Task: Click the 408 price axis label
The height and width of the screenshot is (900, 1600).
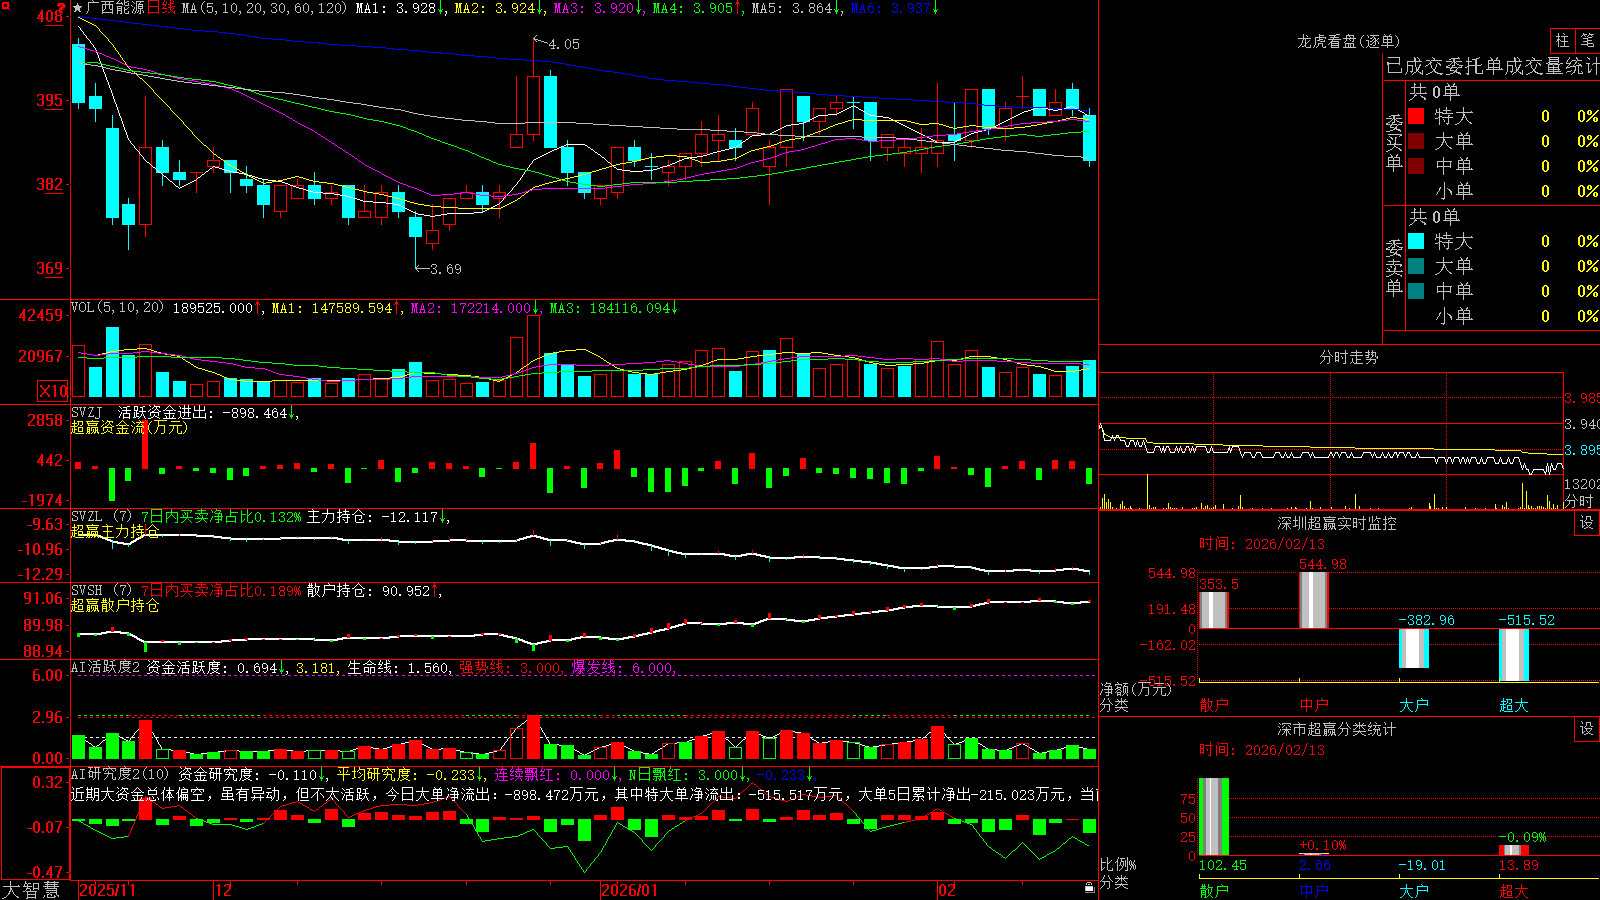Action: (x=48, y=17)
